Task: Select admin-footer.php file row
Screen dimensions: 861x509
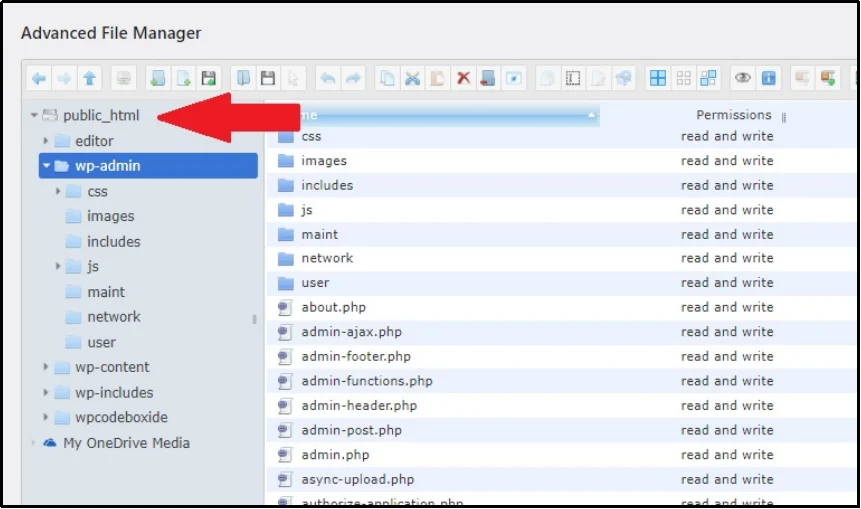Action: coord(560,356)
